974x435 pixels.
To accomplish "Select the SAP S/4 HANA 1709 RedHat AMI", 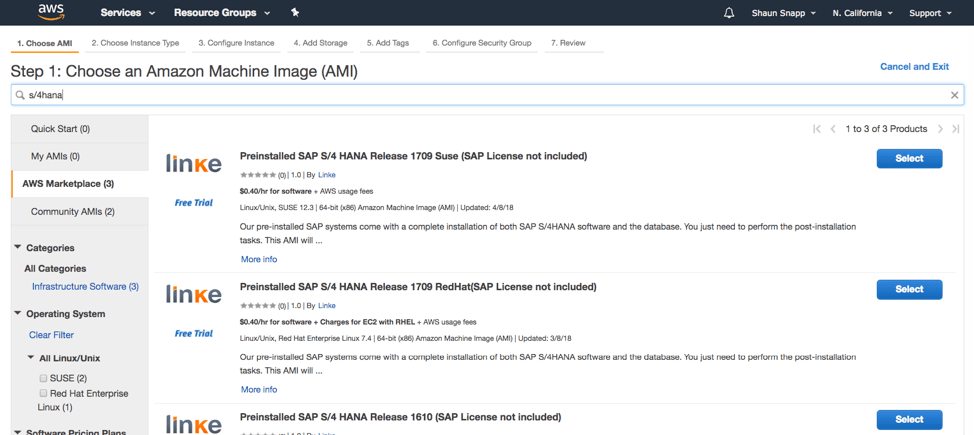I will pyautogui.click(x=909, y=289).
